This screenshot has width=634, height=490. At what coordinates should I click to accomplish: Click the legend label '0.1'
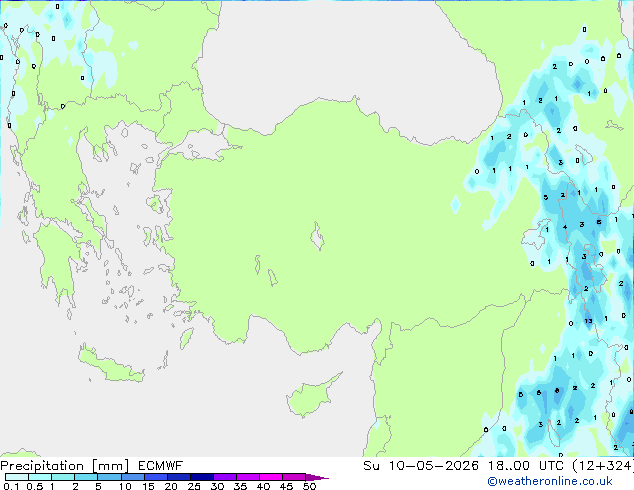pyautogui.click(x=11, y=486)
